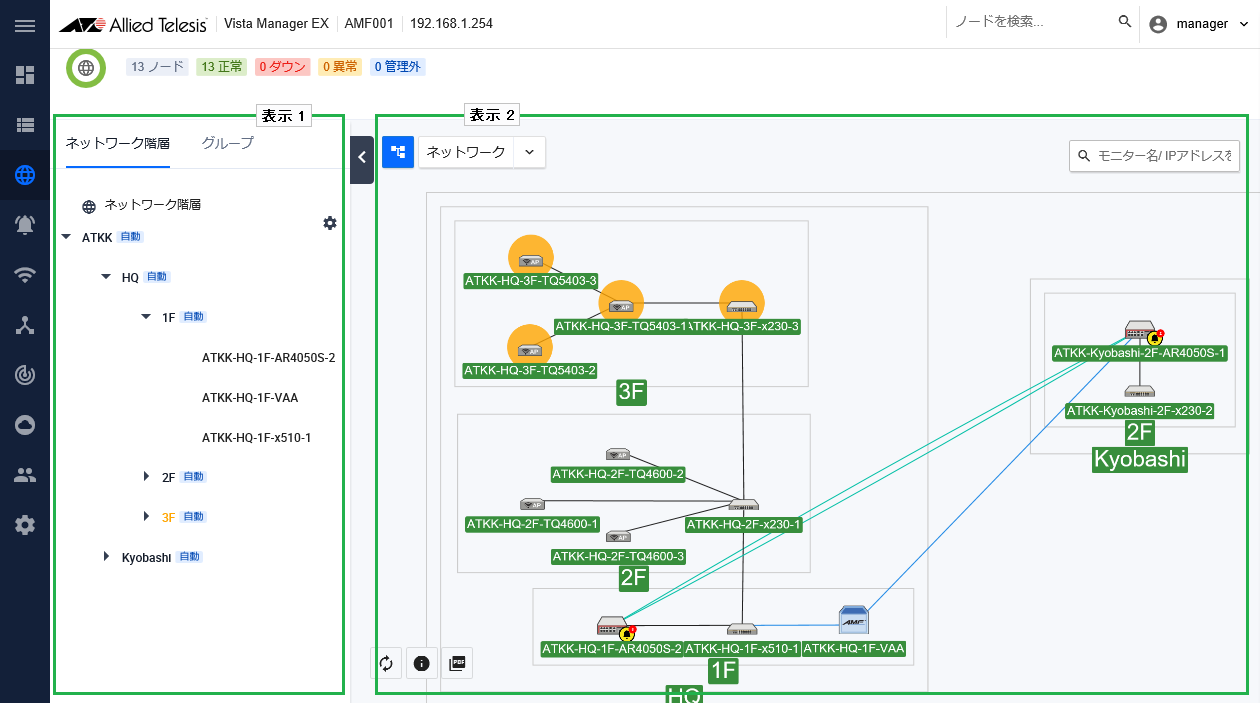Click the refresh map button
The height and width of the screenshot is (703, 1260).
(387, 663)
